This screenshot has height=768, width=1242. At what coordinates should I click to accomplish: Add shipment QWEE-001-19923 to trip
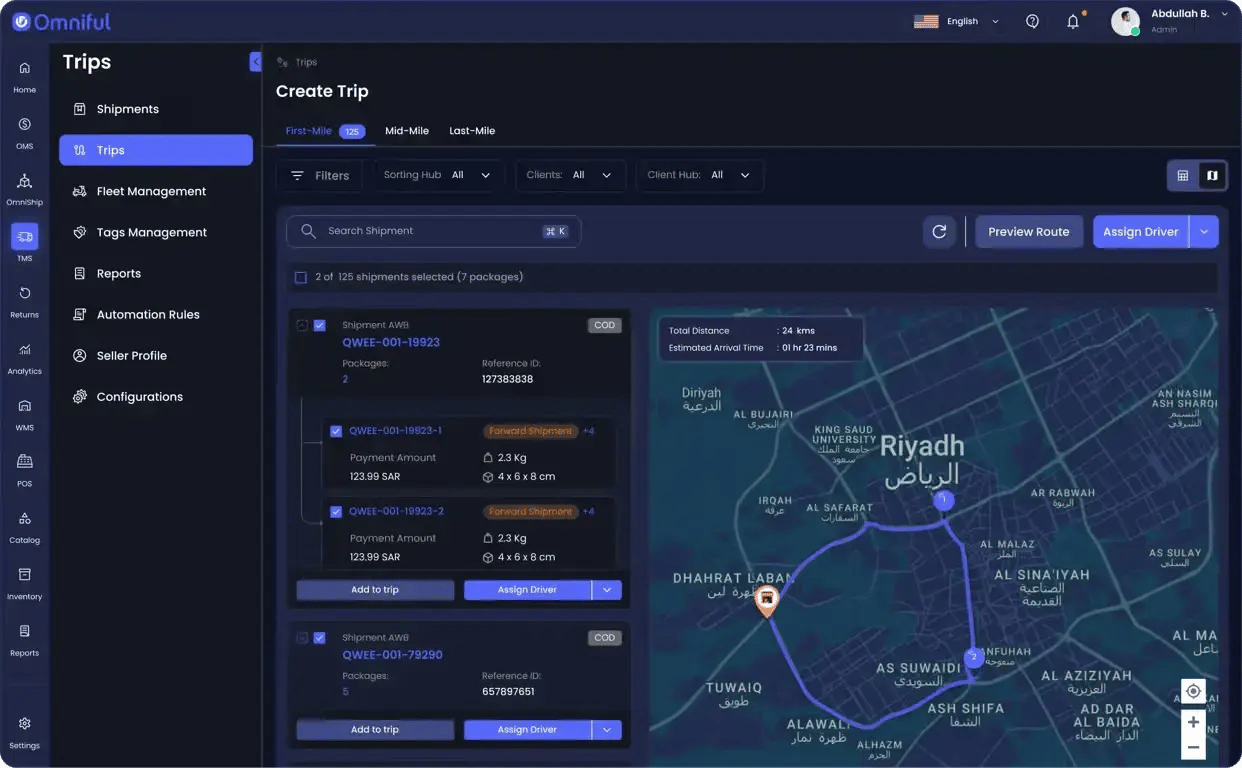pyautogui.click(x=375, y=590)
